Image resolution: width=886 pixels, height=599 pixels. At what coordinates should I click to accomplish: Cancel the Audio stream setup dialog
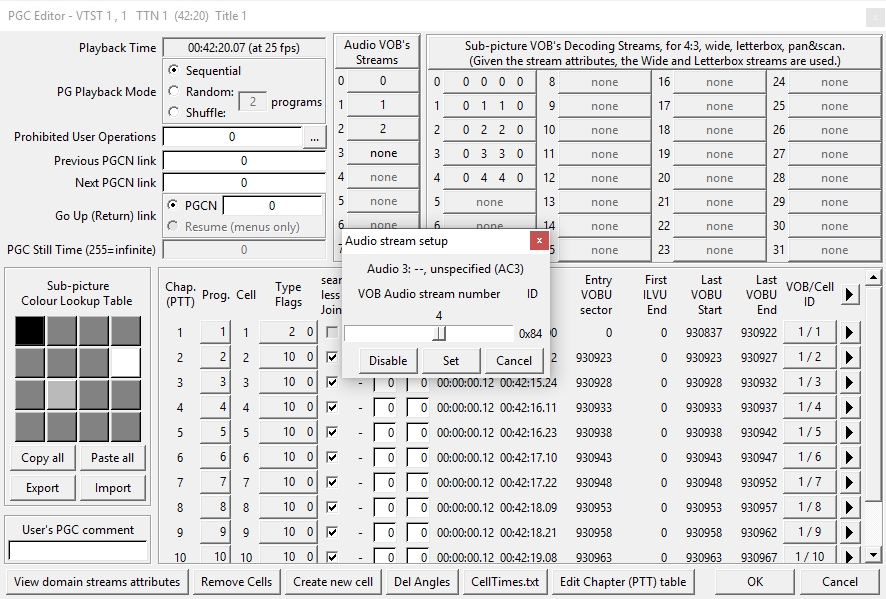pos(514,361)
